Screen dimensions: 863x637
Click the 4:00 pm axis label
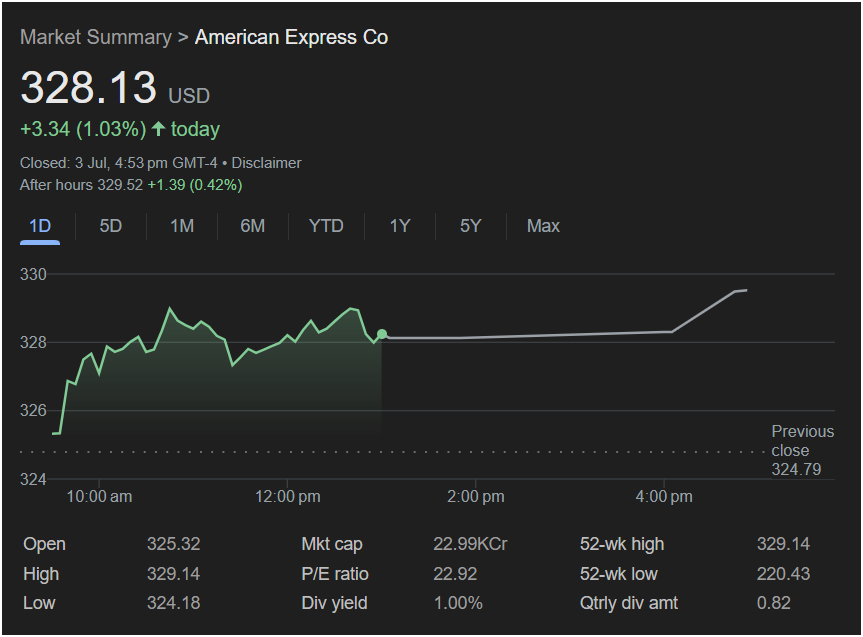(664, 497)
